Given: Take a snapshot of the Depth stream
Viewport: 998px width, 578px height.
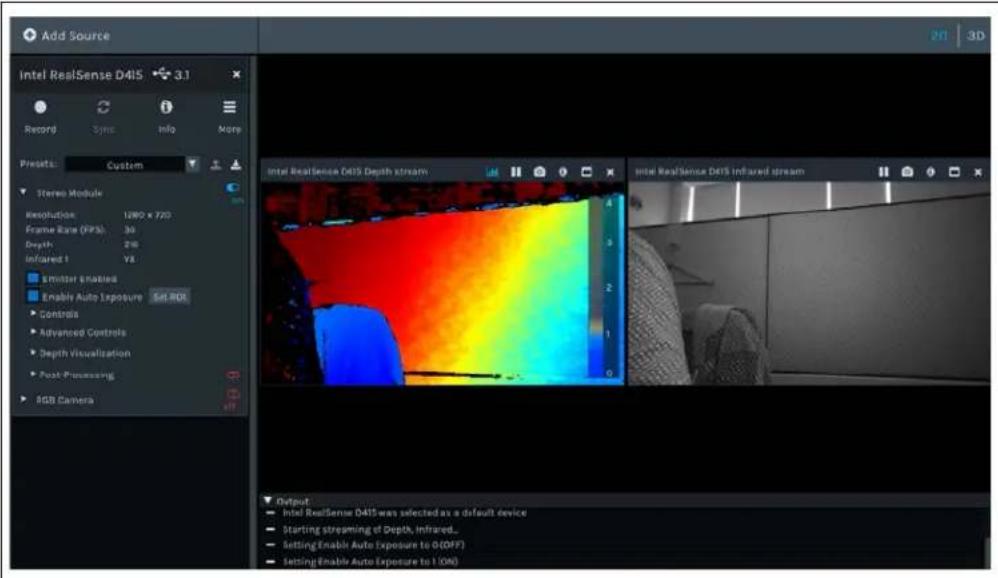Looking at the screenshot, I should click(x=539, y=172).
